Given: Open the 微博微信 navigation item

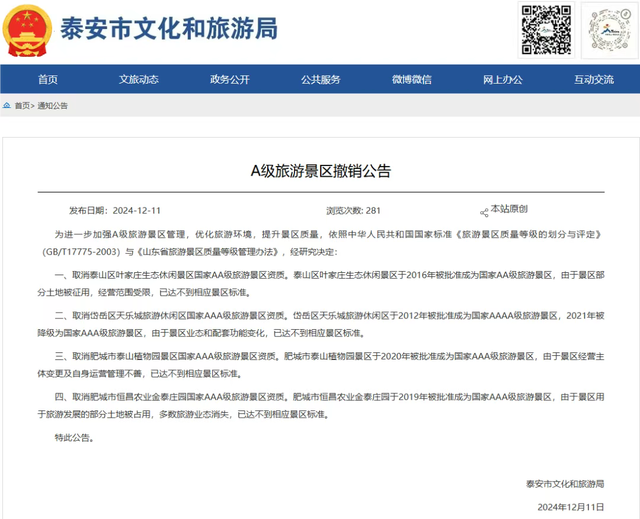Looking at the screenshot, I should tap(412, 80).
